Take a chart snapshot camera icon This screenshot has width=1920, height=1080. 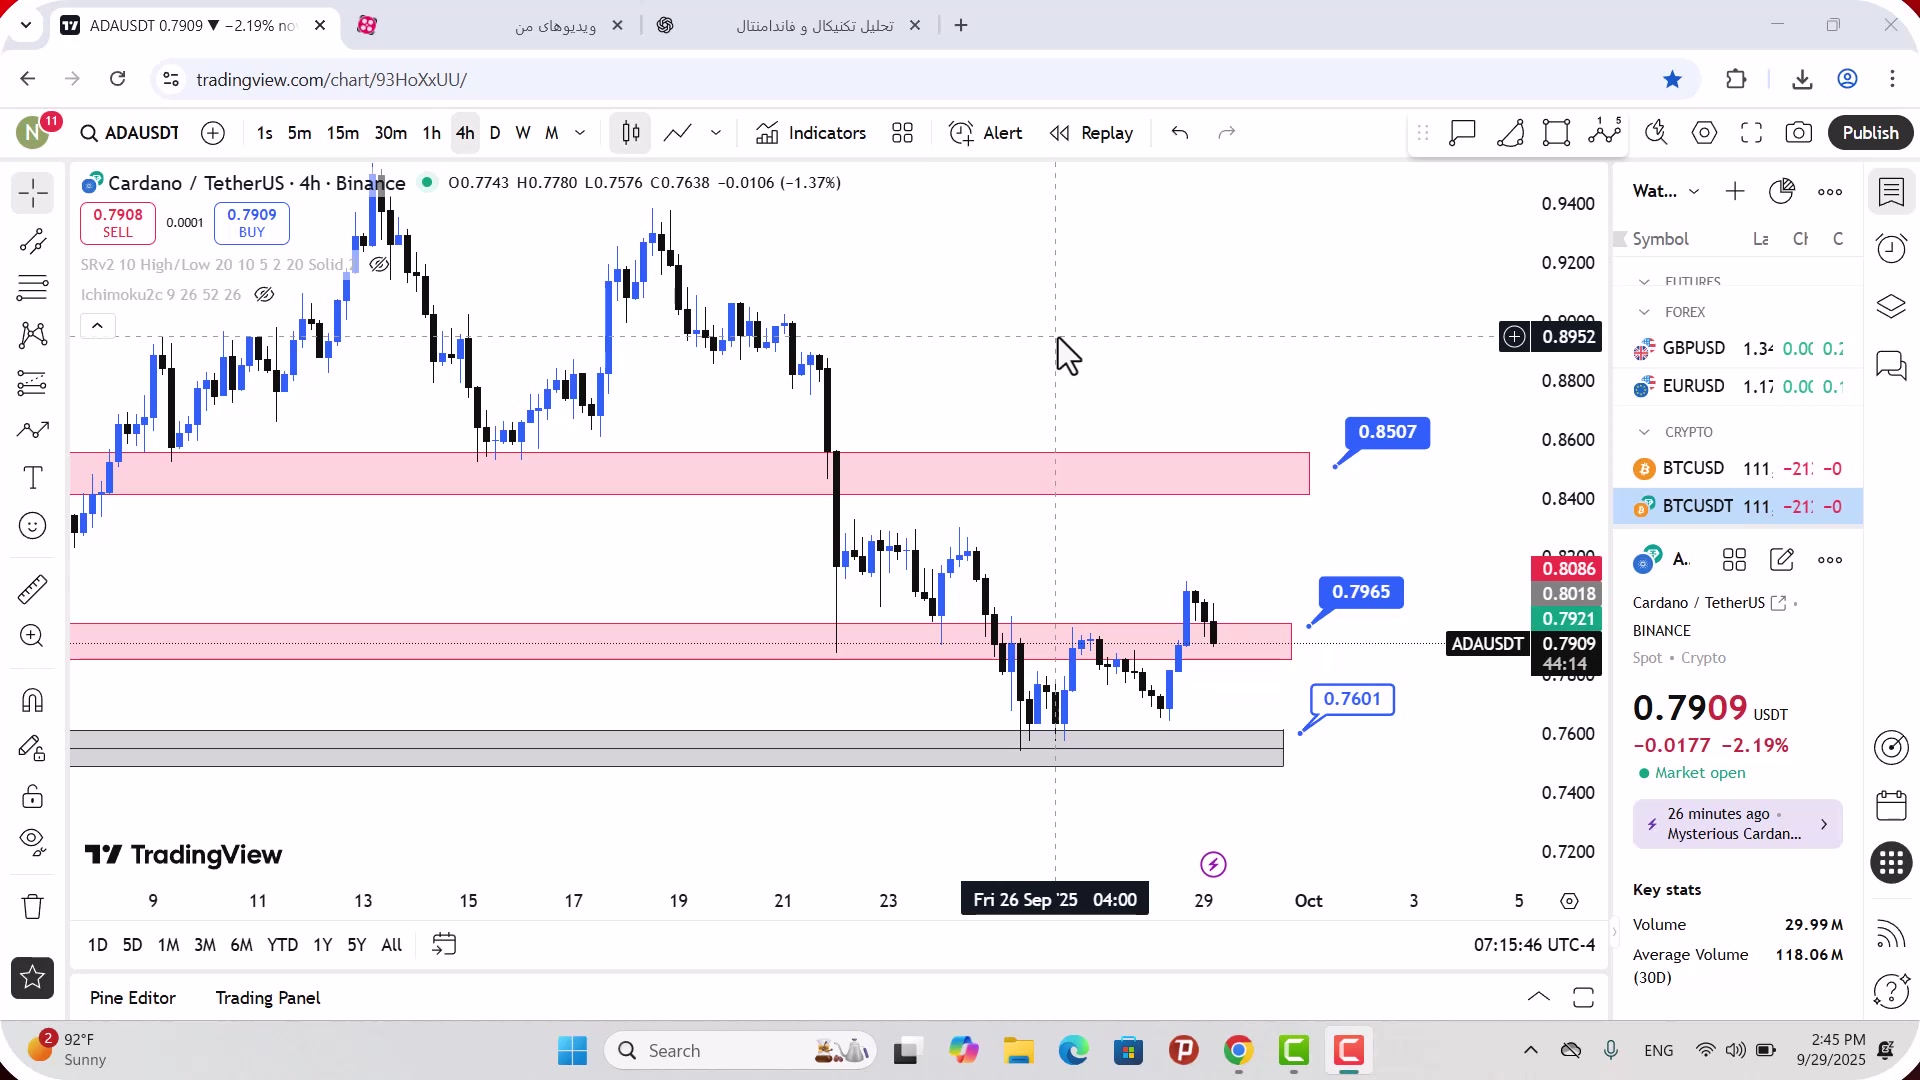(1799, 133)
